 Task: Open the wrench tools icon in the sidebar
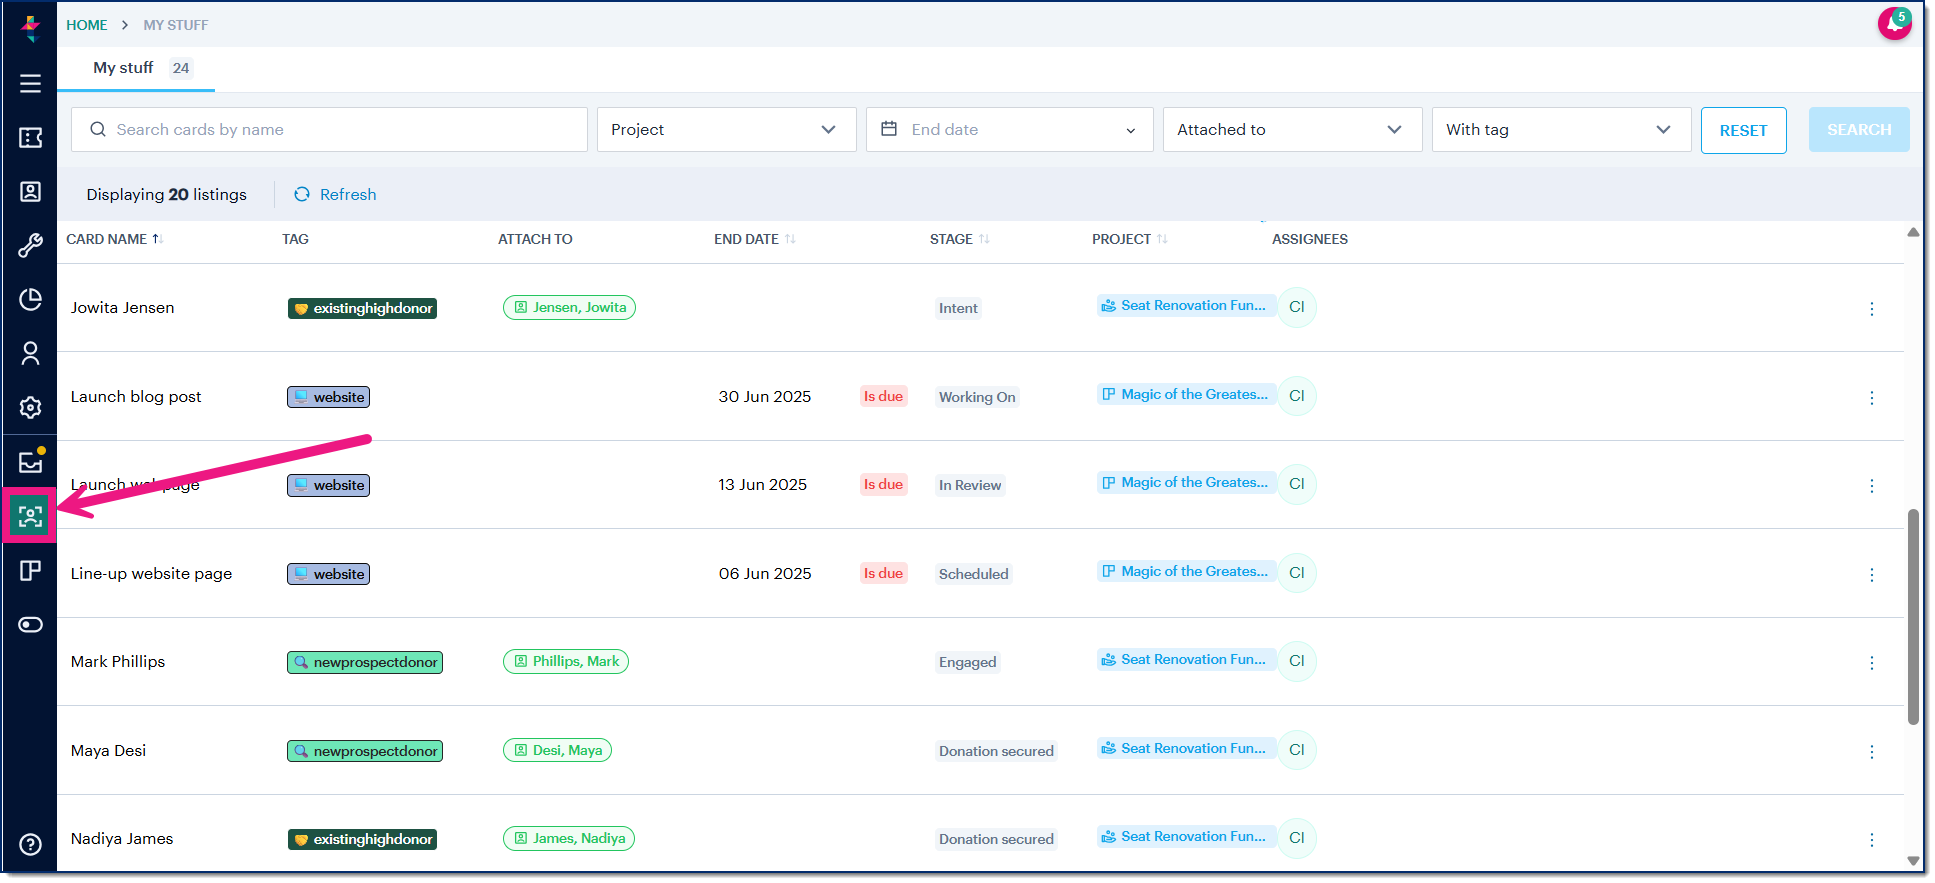30,246
